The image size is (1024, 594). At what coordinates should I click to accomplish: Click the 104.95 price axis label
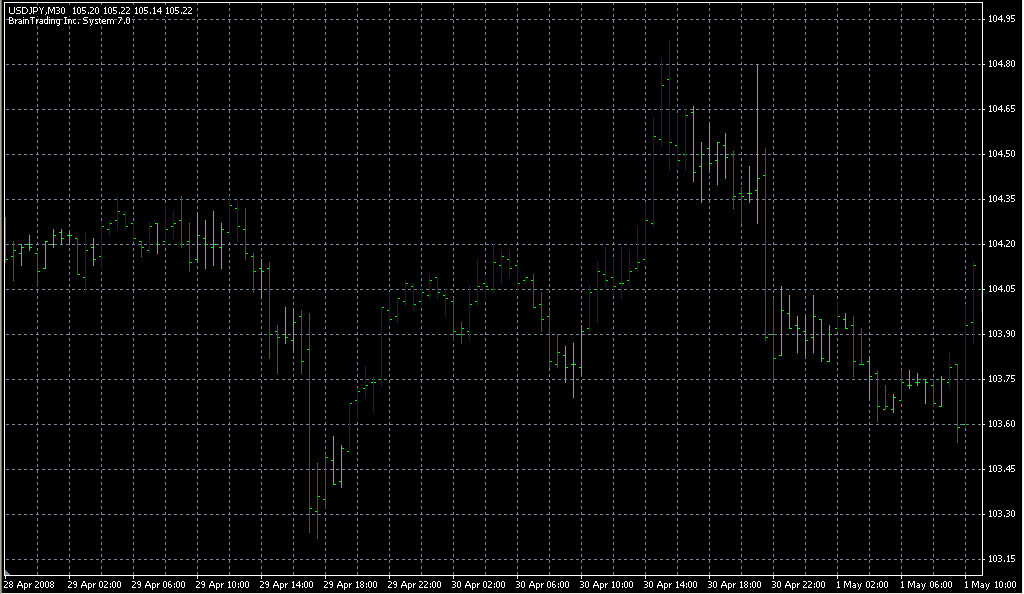click(1000, 19)
